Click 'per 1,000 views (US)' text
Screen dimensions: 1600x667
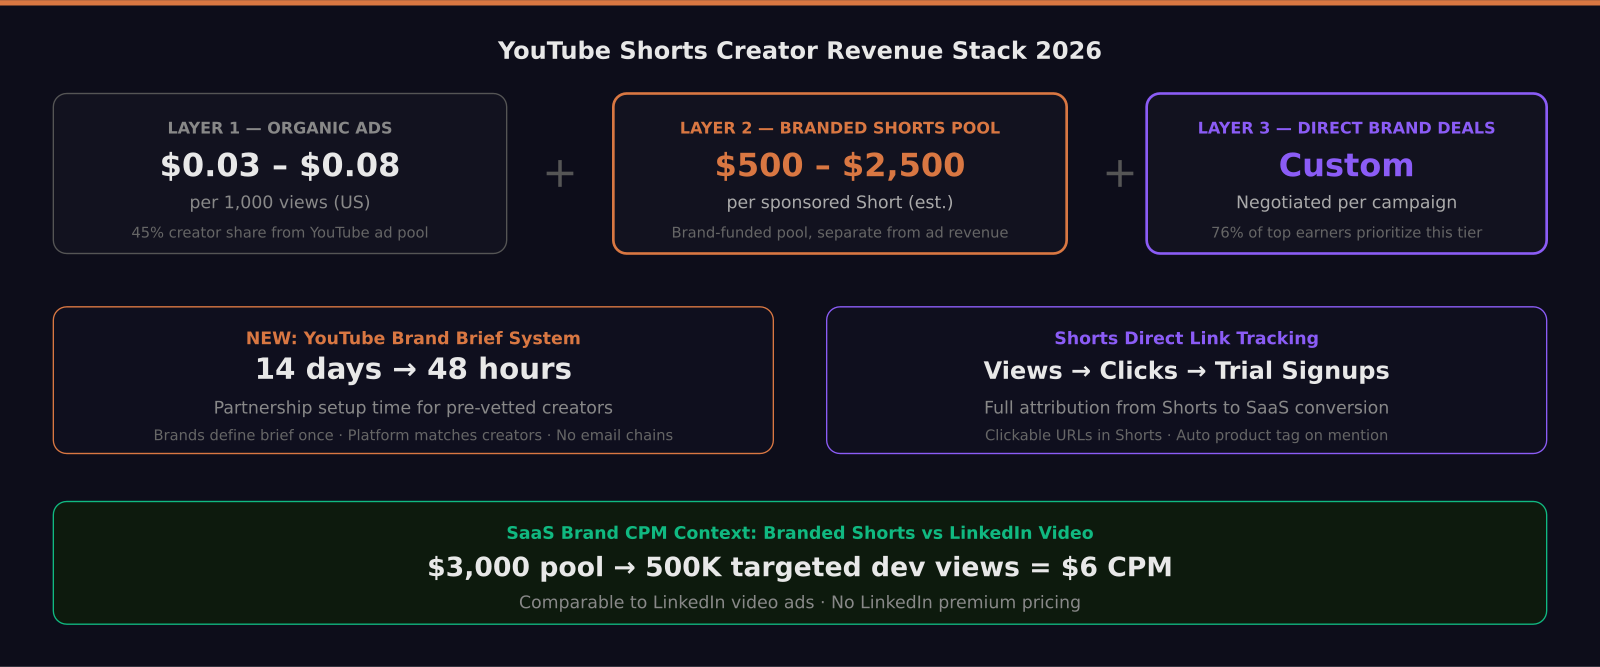point(280,202)
